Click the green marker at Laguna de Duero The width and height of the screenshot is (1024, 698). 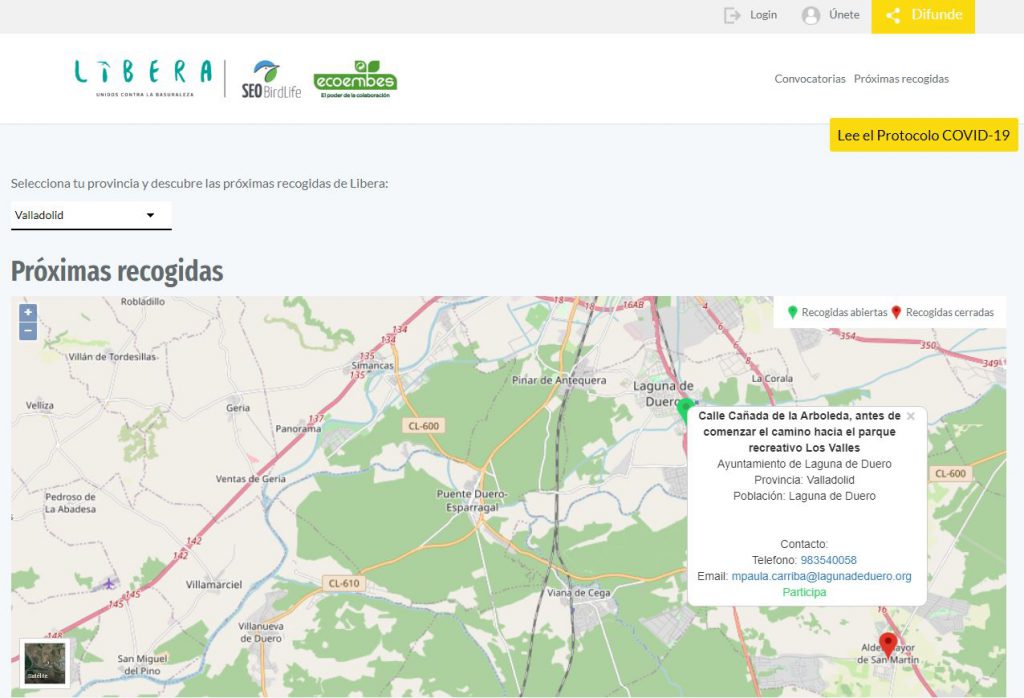[x=684, y=408]
